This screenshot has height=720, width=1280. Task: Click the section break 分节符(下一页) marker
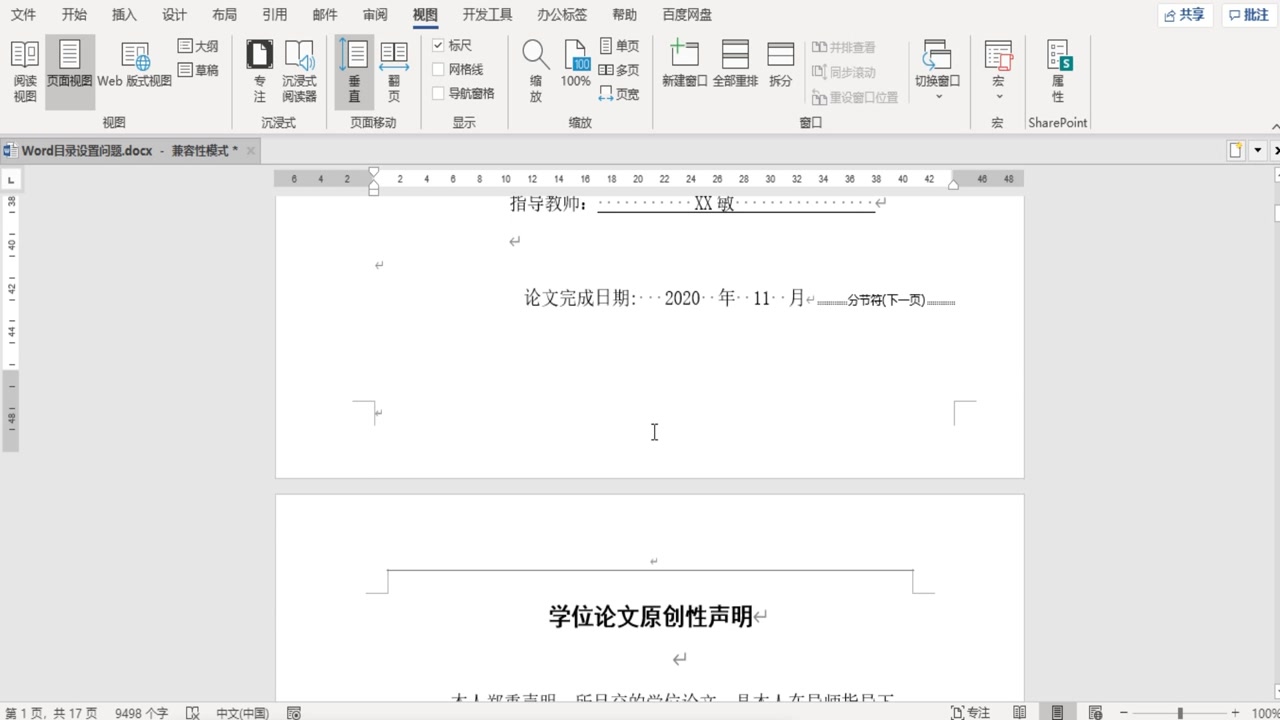[x=886, y=300]
